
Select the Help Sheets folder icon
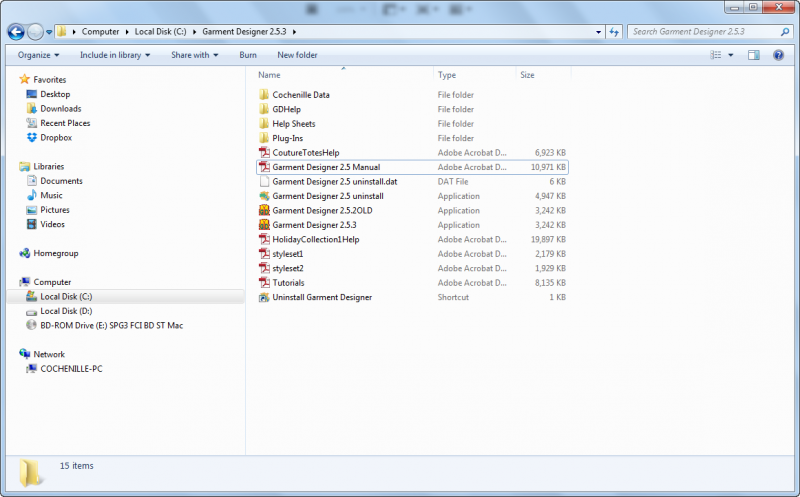[264, 123]
